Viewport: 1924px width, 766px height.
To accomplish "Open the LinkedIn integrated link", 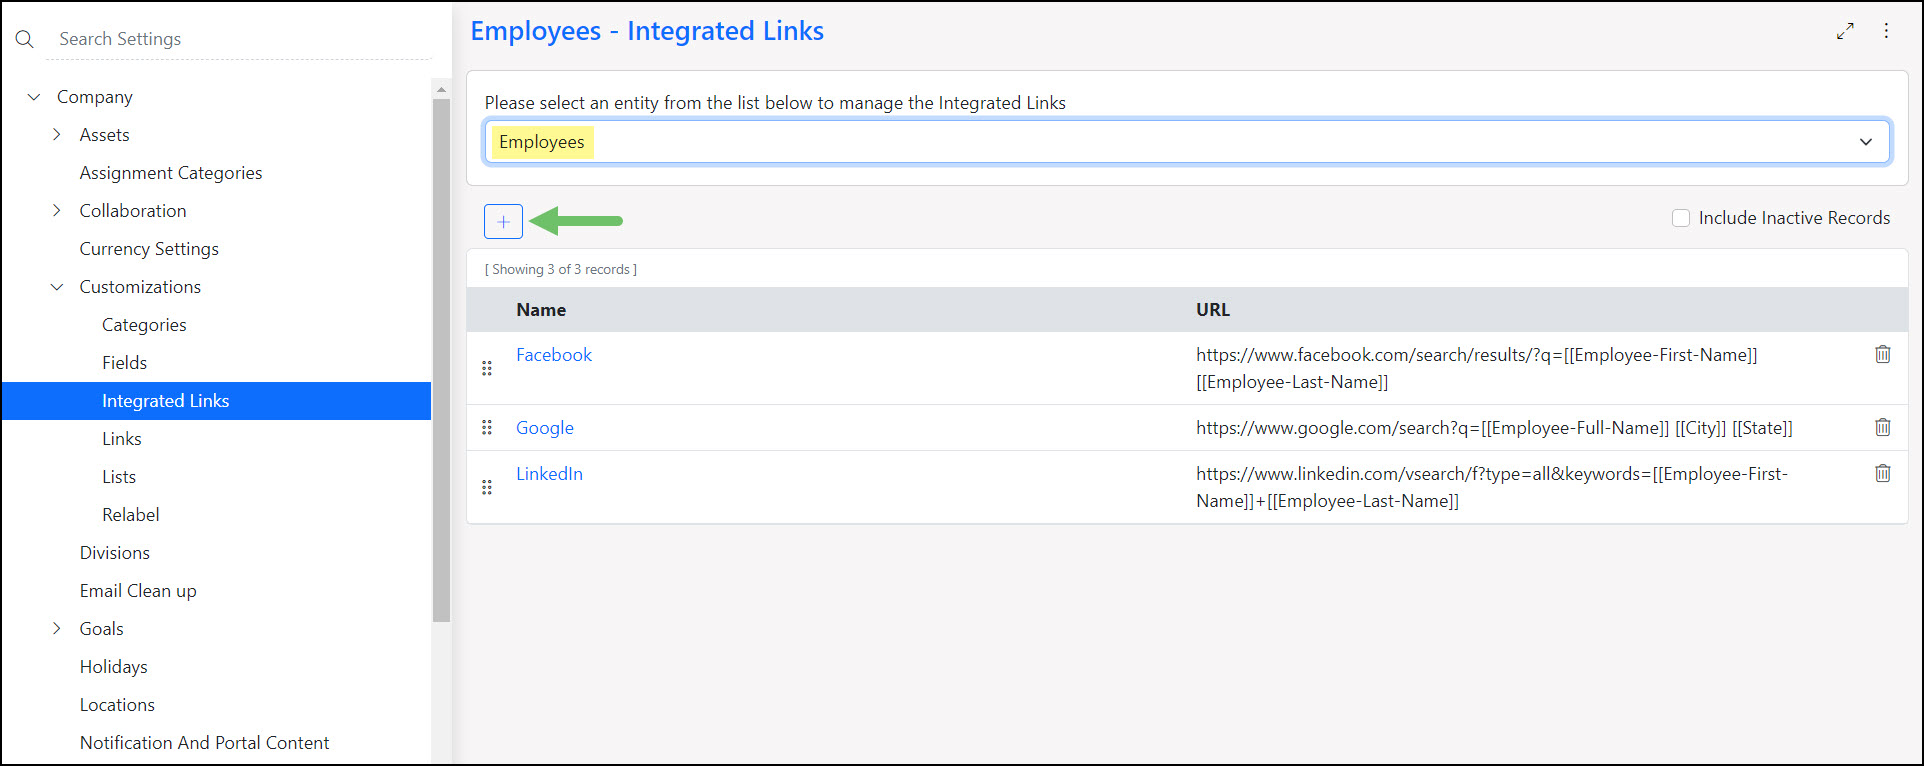I will (549, 474).
